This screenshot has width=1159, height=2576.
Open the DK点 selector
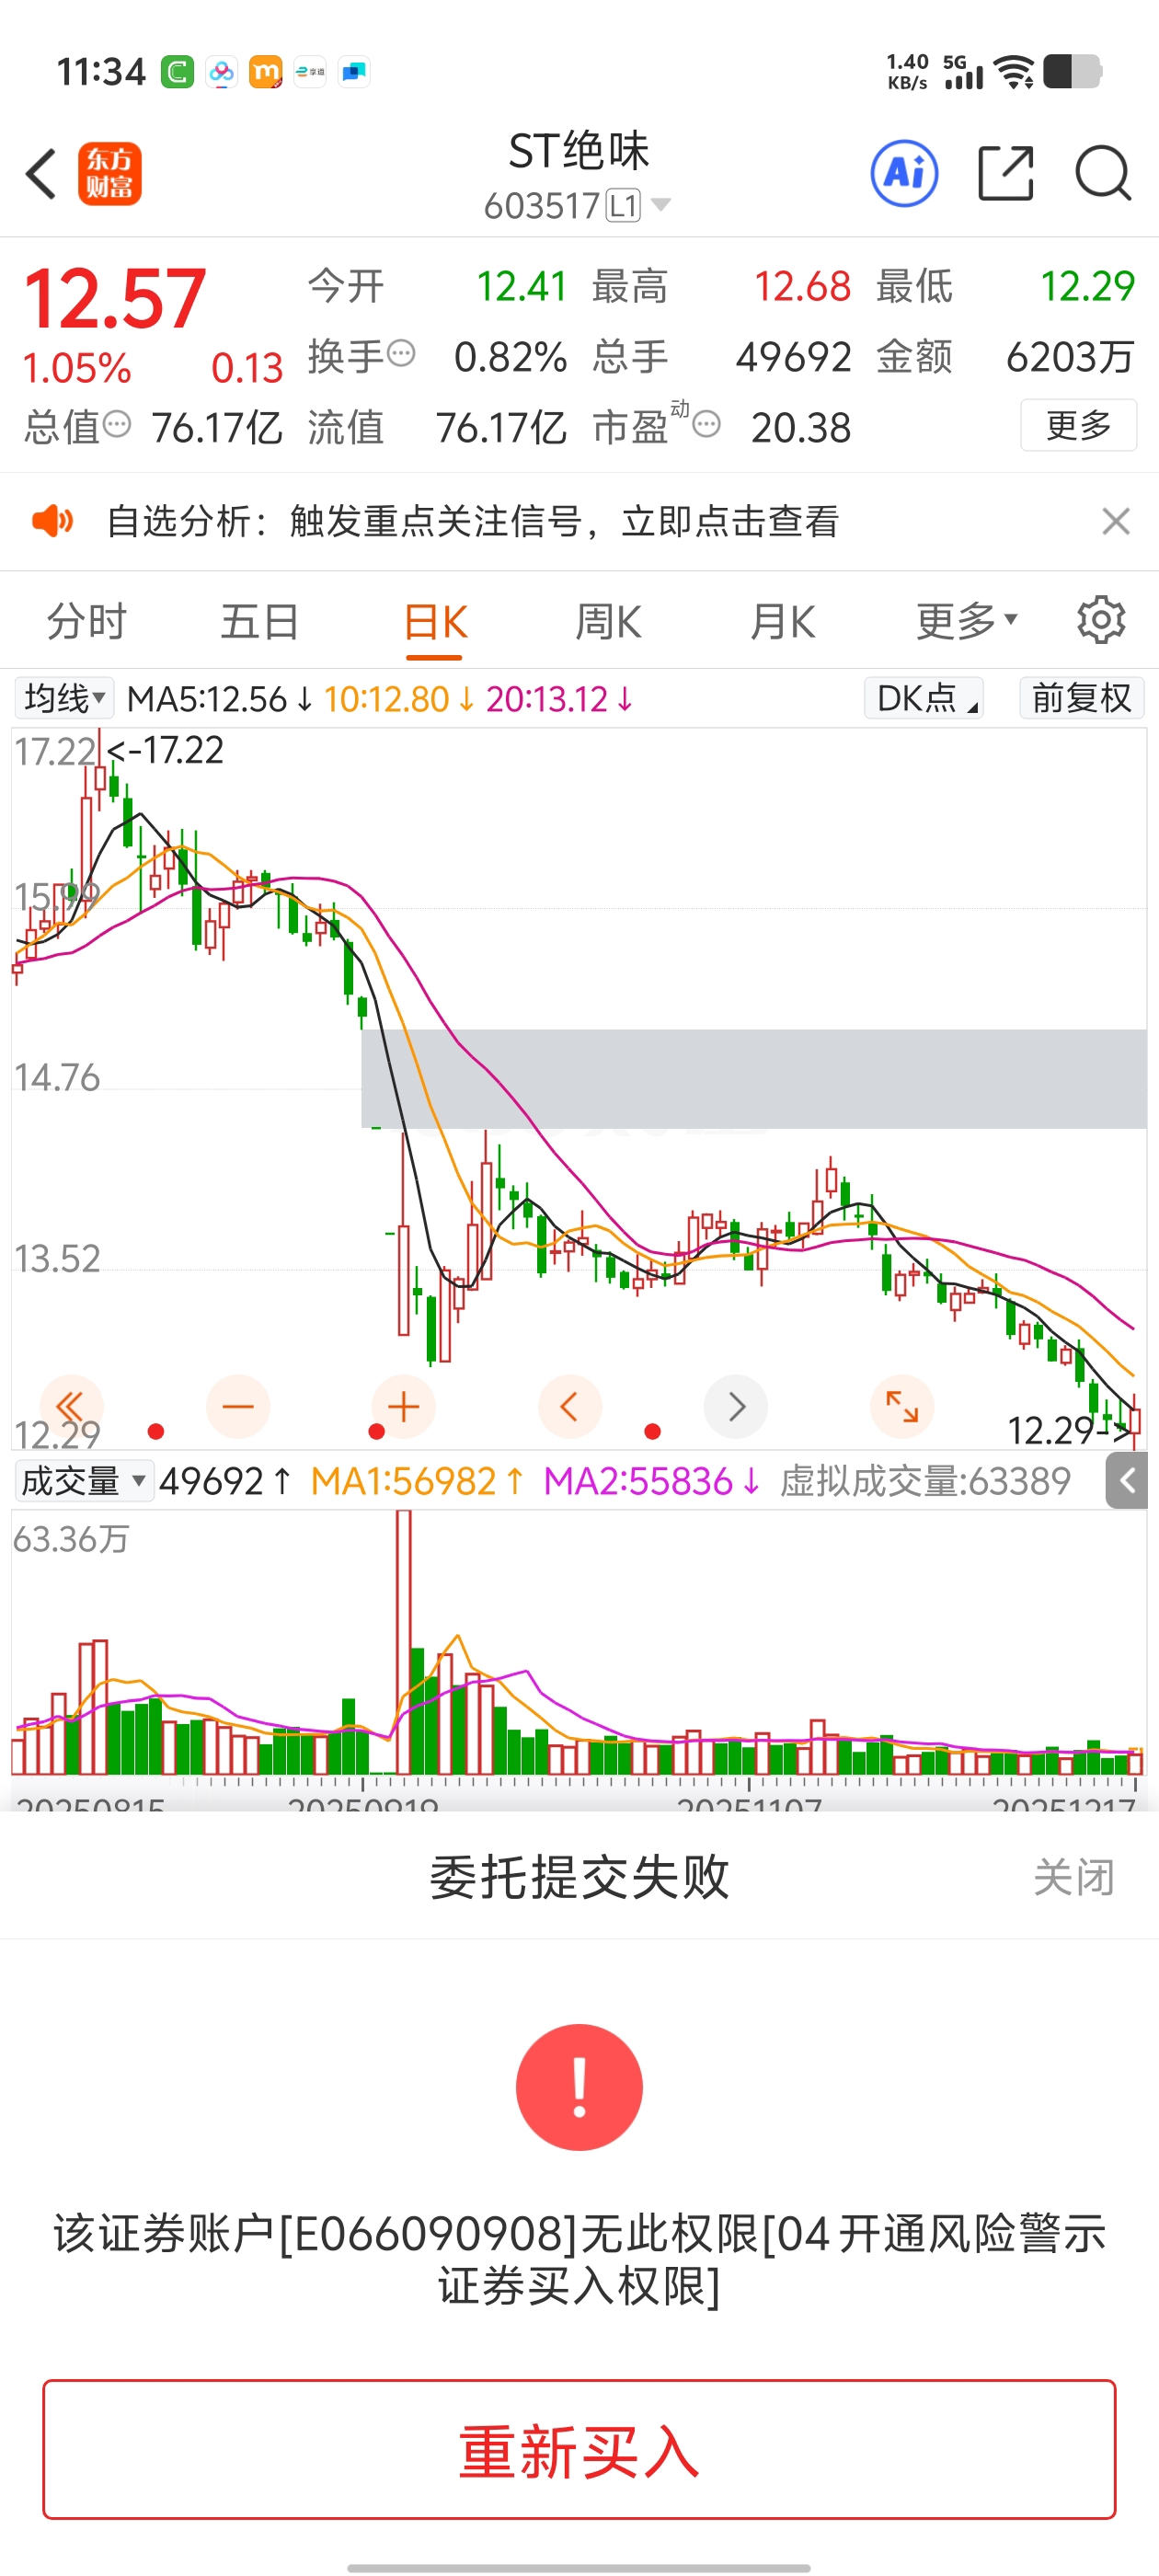tap(923, 697)
